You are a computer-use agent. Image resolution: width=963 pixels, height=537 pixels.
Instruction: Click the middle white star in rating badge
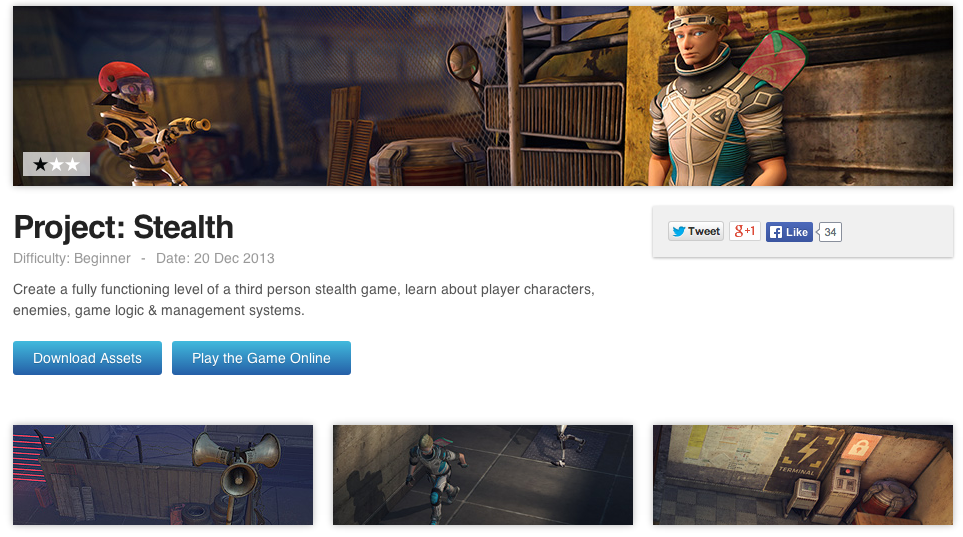point(57,164)
